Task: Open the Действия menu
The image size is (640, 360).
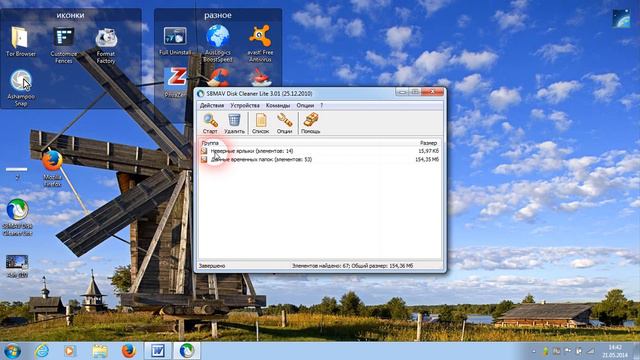Action: (212, 105)
